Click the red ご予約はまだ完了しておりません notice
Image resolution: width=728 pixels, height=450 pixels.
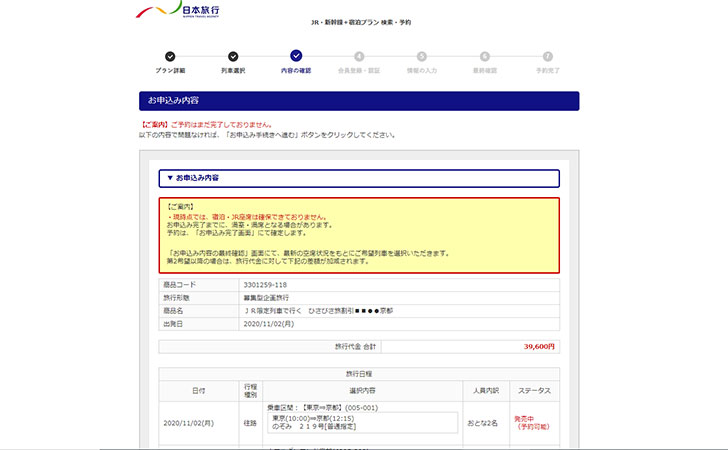[x=206, y=125]
